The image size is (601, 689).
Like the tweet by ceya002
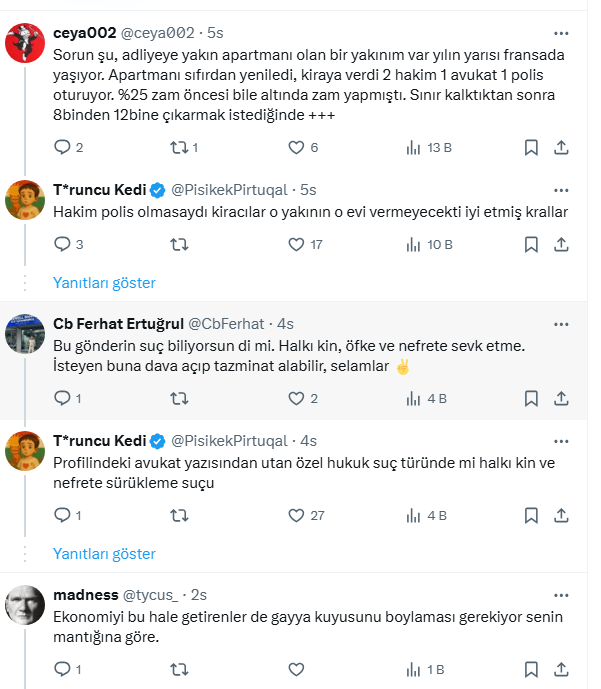tap(296, 147)
